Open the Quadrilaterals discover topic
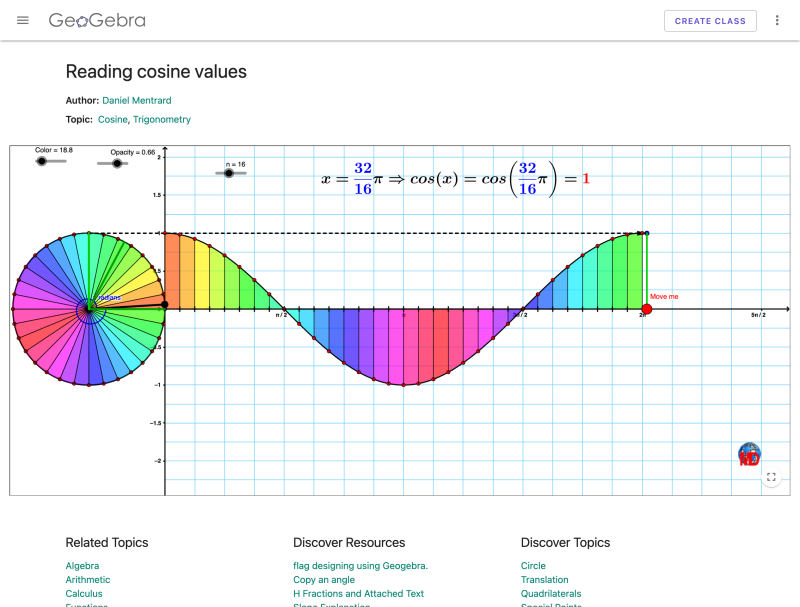 (x=550, y=593)
